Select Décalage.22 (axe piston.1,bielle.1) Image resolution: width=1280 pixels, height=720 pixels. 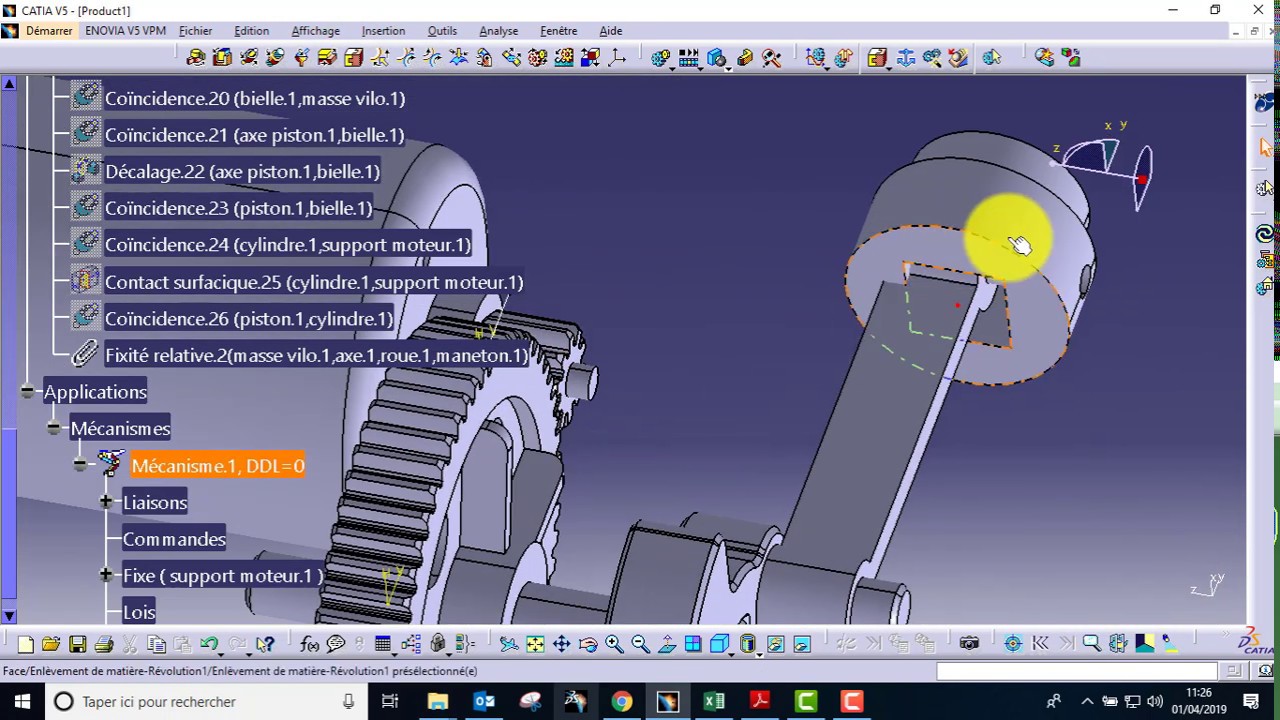pyautogui.click(x=242, y=171)
